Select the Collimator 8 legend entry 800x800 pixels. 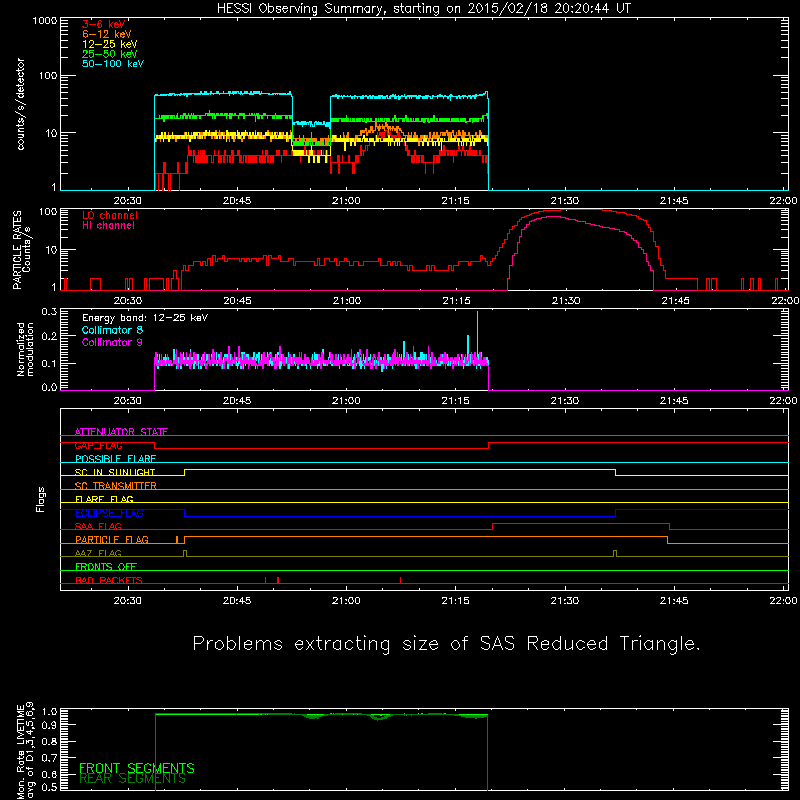pos(112,330)
